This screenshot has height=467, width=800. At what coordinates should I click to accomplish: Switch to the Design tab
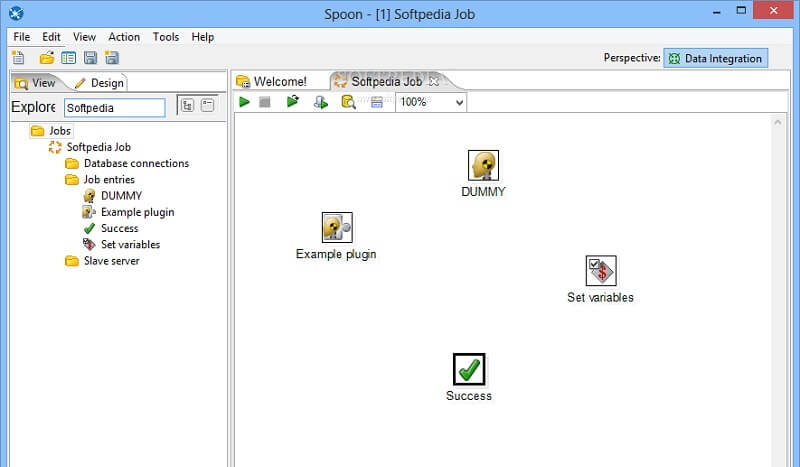(99, 83)
